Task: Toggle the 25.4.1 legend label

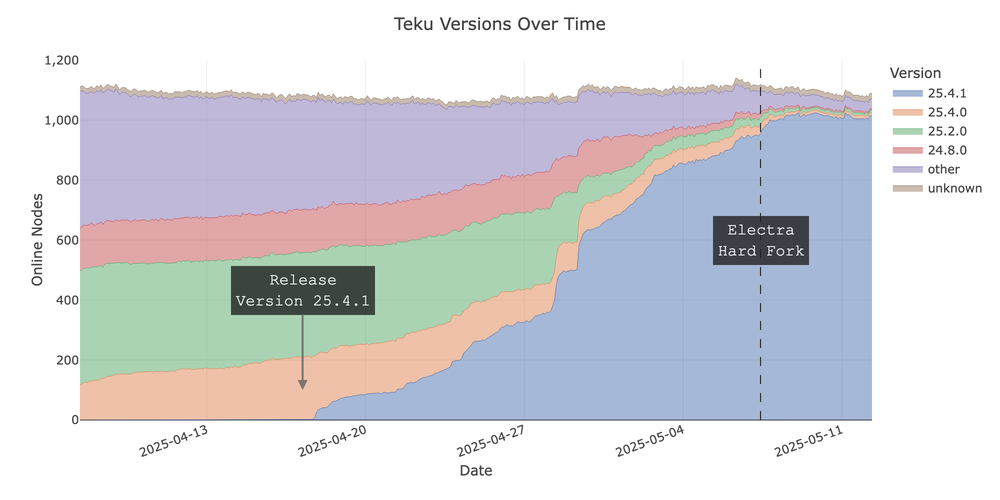Action: 945,93
